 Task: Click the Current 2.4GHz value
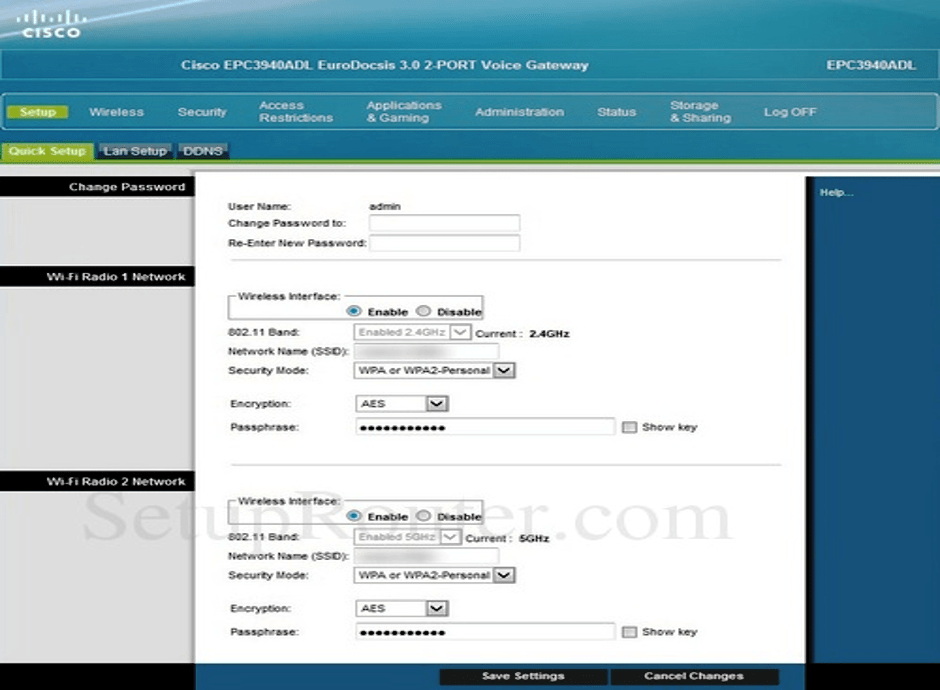pos(549,334)
